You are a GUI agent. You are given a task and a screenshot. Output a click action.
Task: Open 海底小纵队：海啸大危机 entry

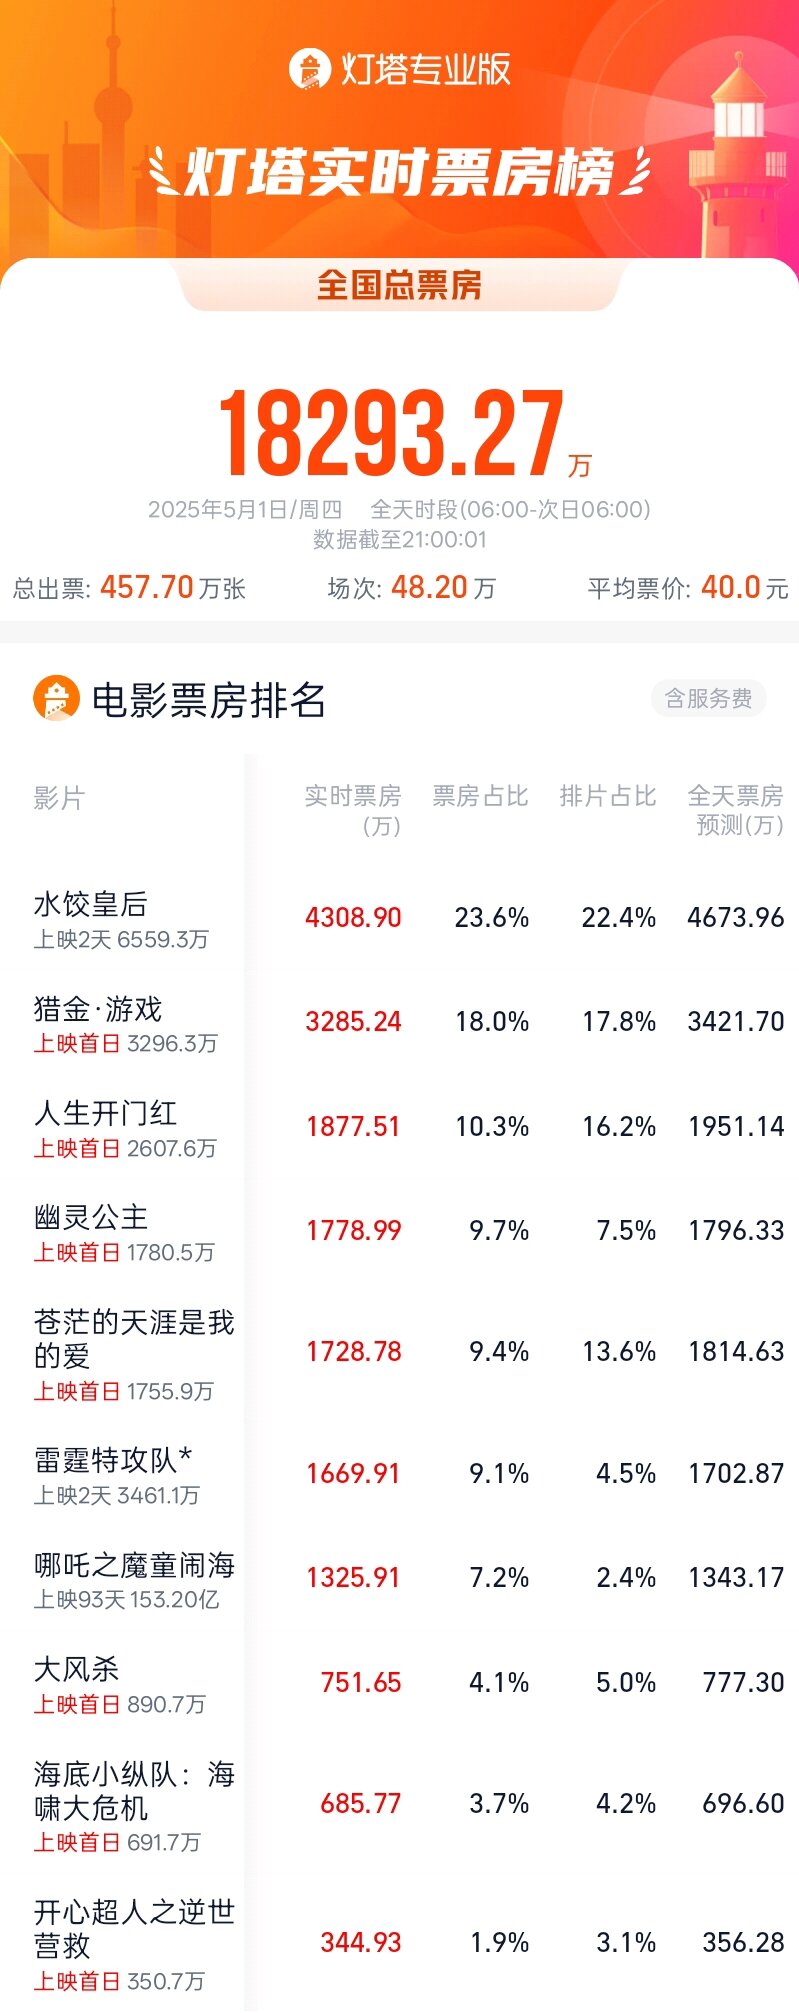[x=399, y=1806]
